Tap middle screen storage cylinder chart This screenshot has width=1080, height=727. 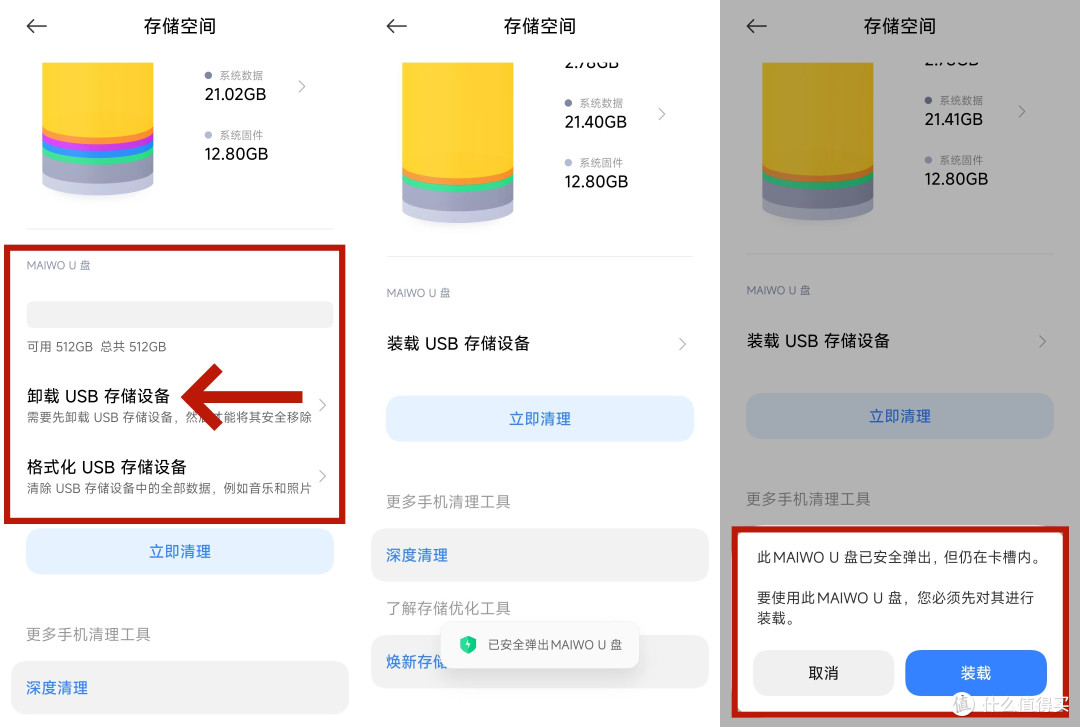(457, 142)
